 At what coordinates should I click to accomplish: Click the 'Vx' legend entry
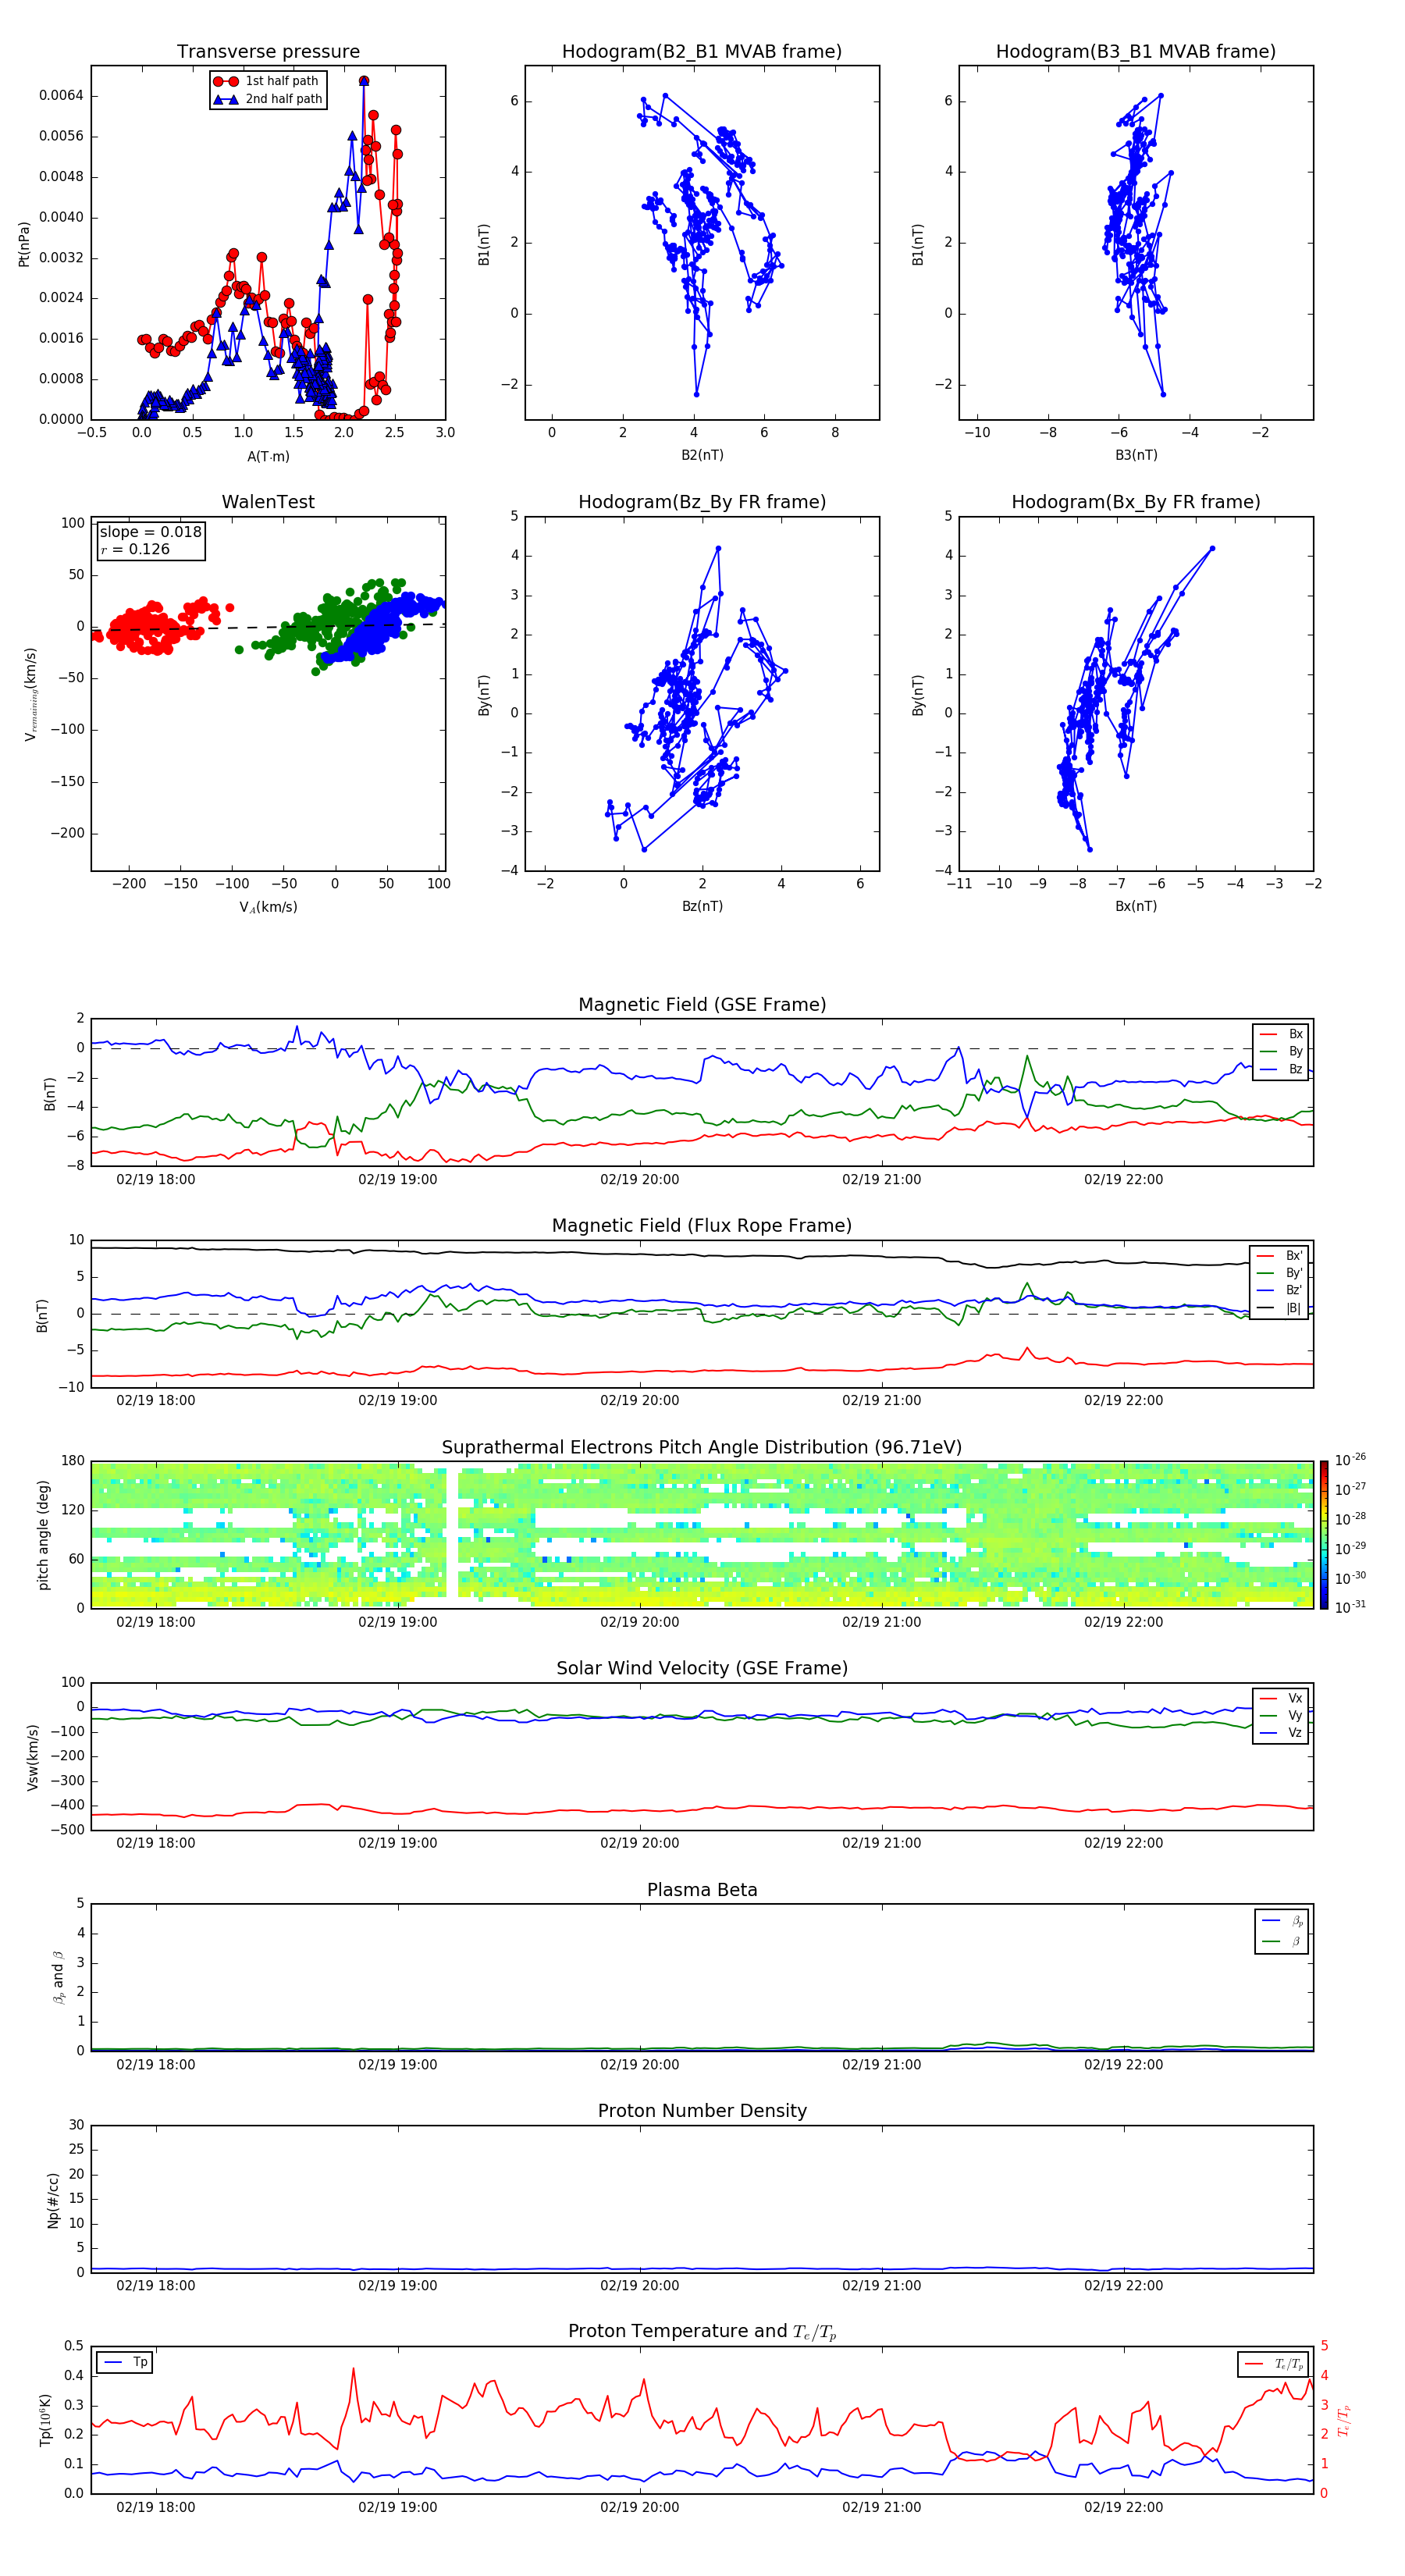click(x=1281, y=1698)
